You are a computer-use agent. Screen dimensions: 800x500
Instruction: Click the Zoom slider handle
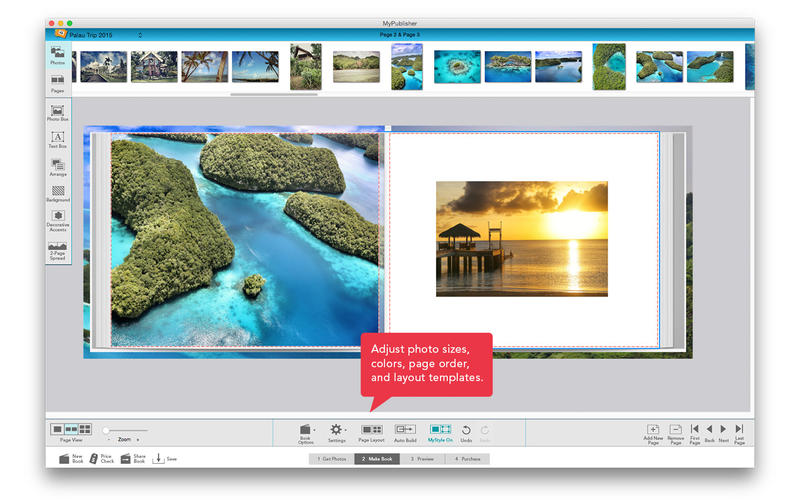point(107,430)
